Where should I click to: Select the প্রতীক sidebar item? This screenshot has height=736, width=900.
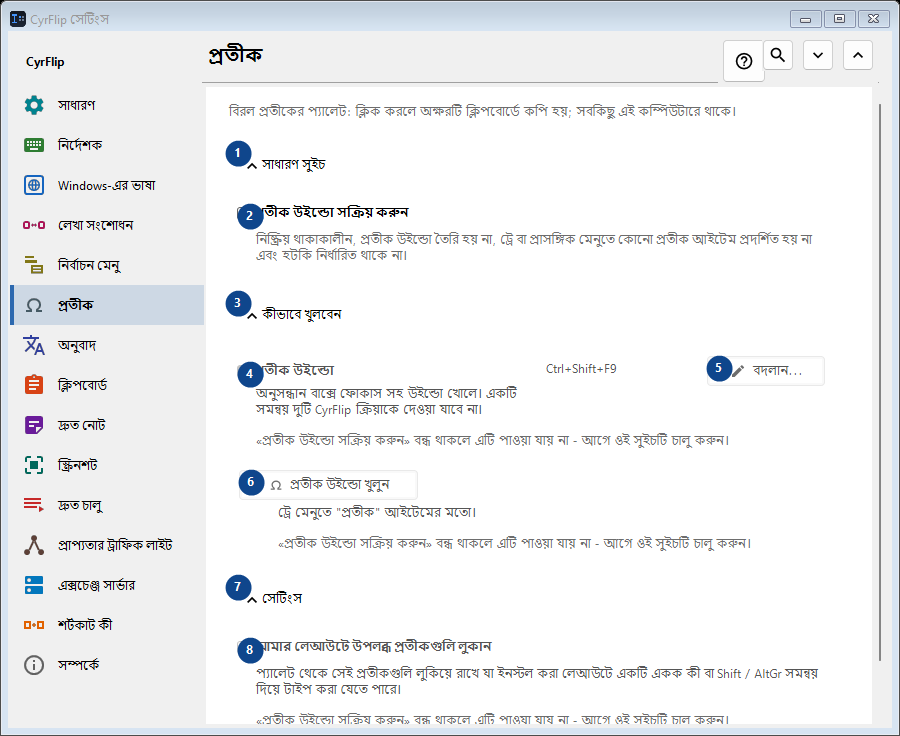(x=107, y=305)
